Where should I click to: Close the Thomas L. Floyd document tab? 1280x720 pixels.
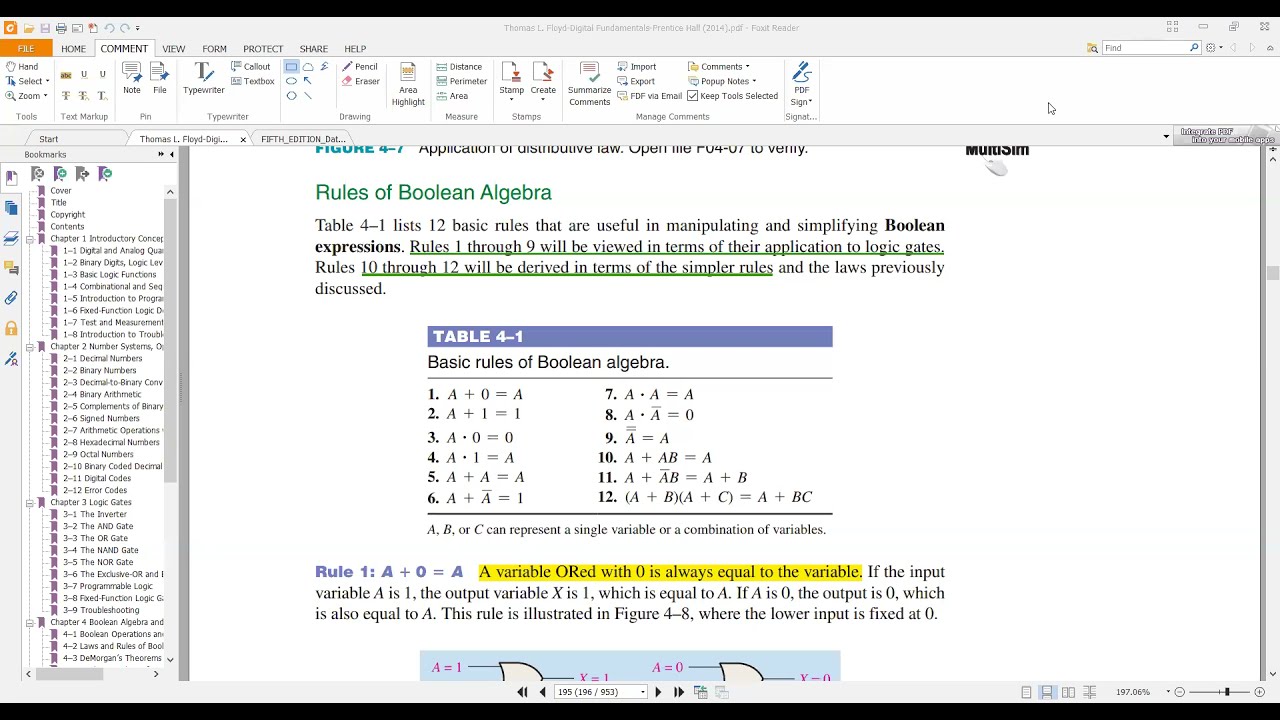coord(243,139)
